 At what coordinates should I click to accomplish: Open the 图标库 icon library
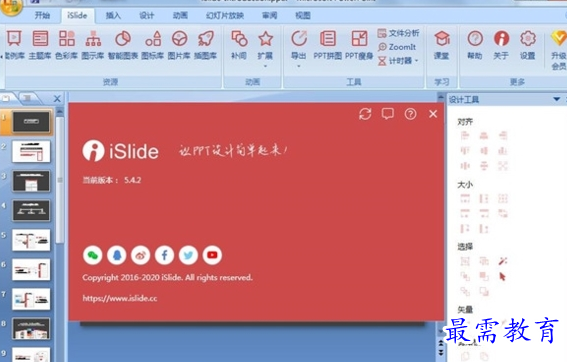click(153, 45)
